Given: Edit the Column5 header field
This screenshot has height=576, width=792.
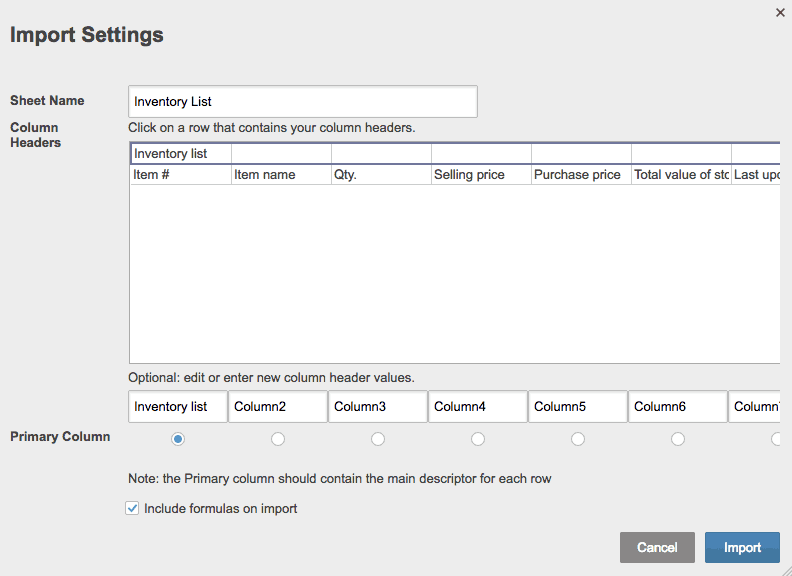Looking at the screenshot, I should [578, 407].
